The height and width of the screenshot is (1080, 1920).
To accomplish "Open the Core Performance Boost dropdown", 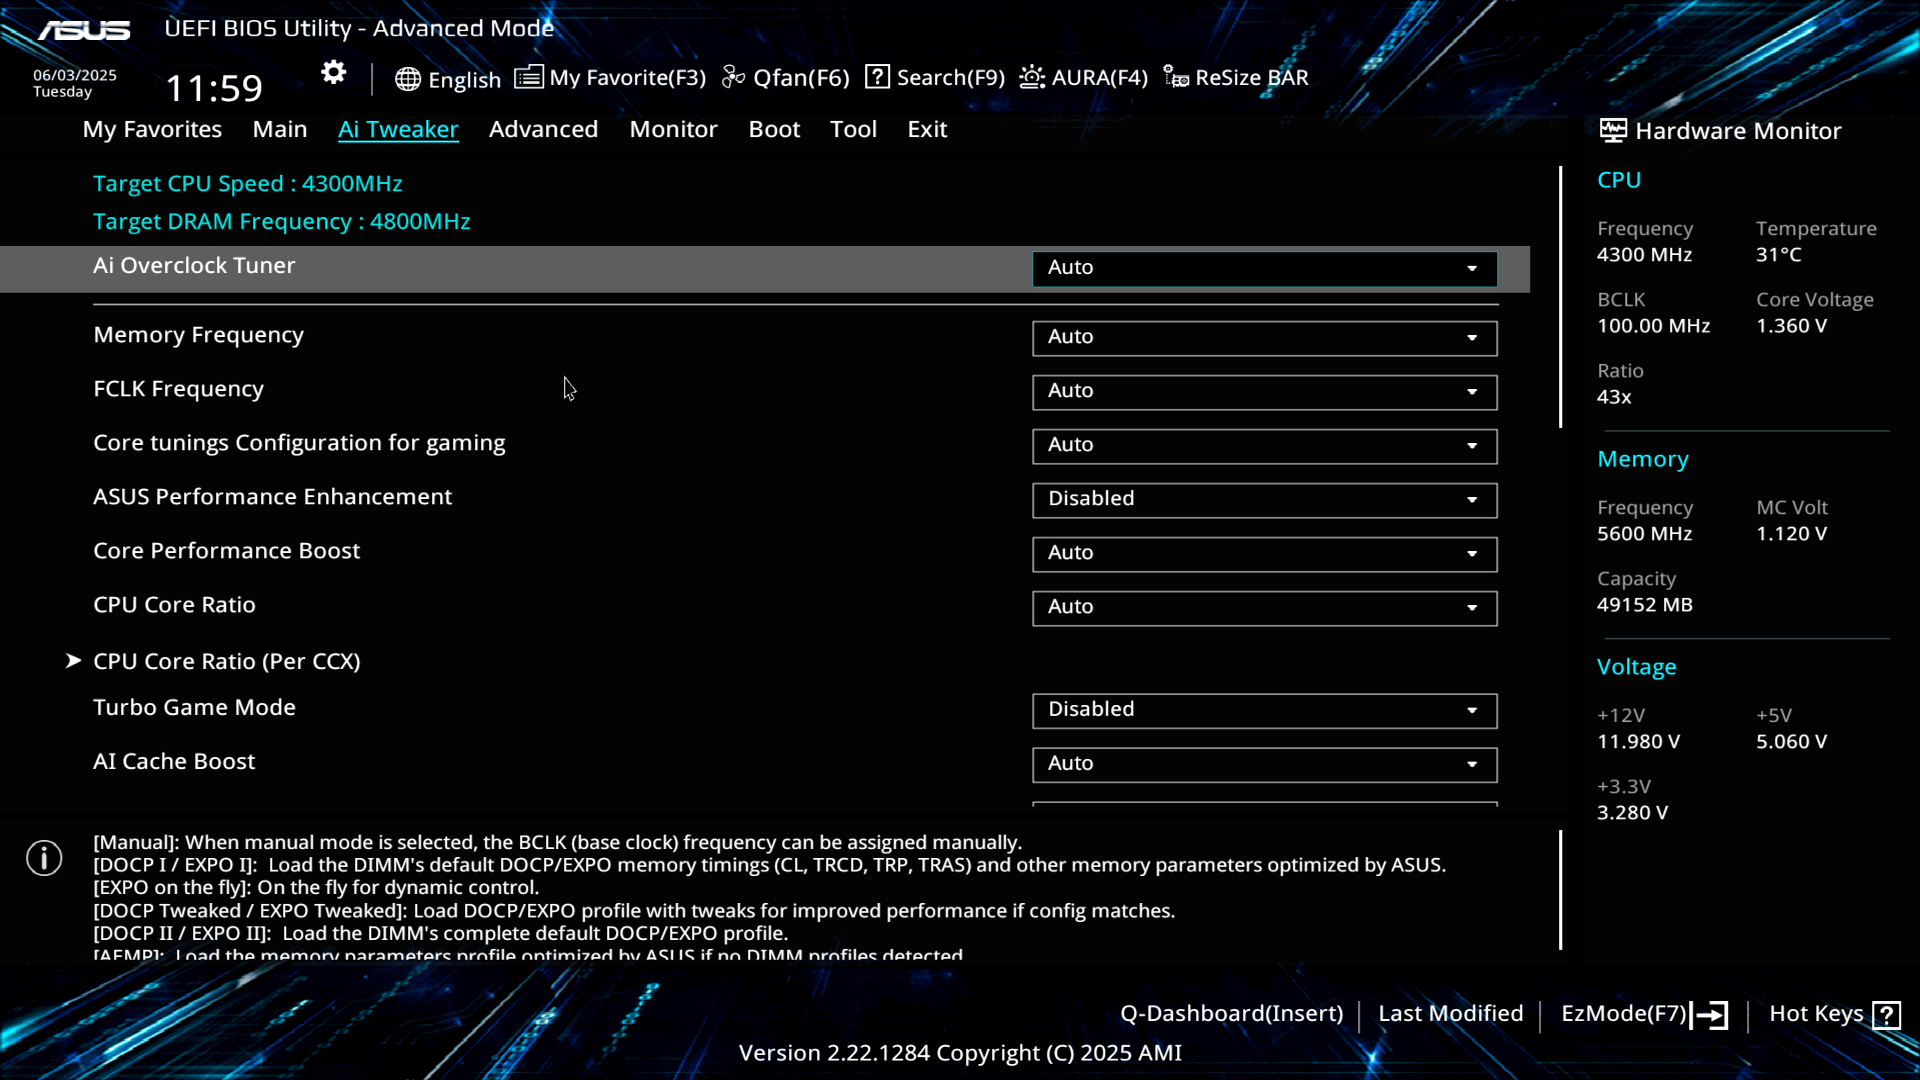I will click(1264, 554).
